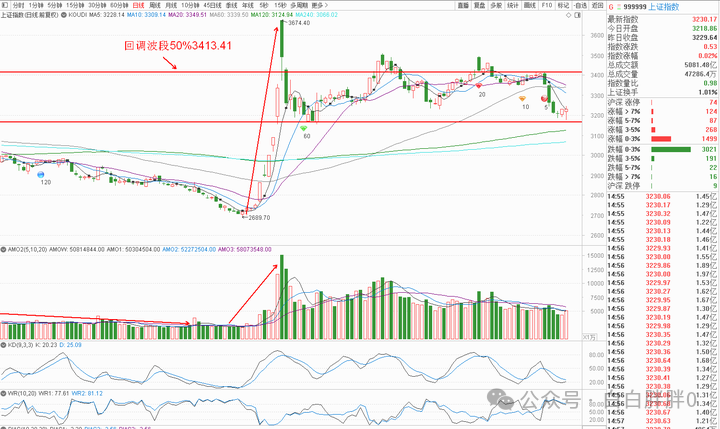Click the red heart 20 marker

click(x=478, y=86)
